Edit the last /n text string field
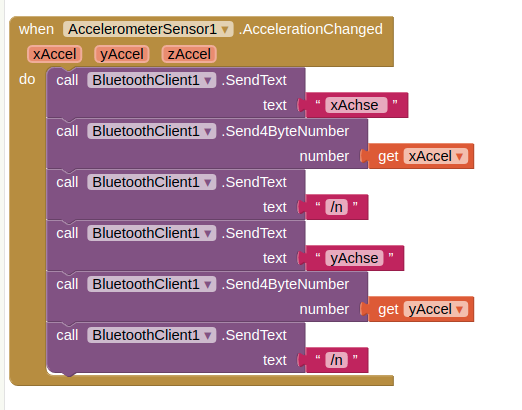Viewport: 522px width, 410px height. click(x=336, y=360)
